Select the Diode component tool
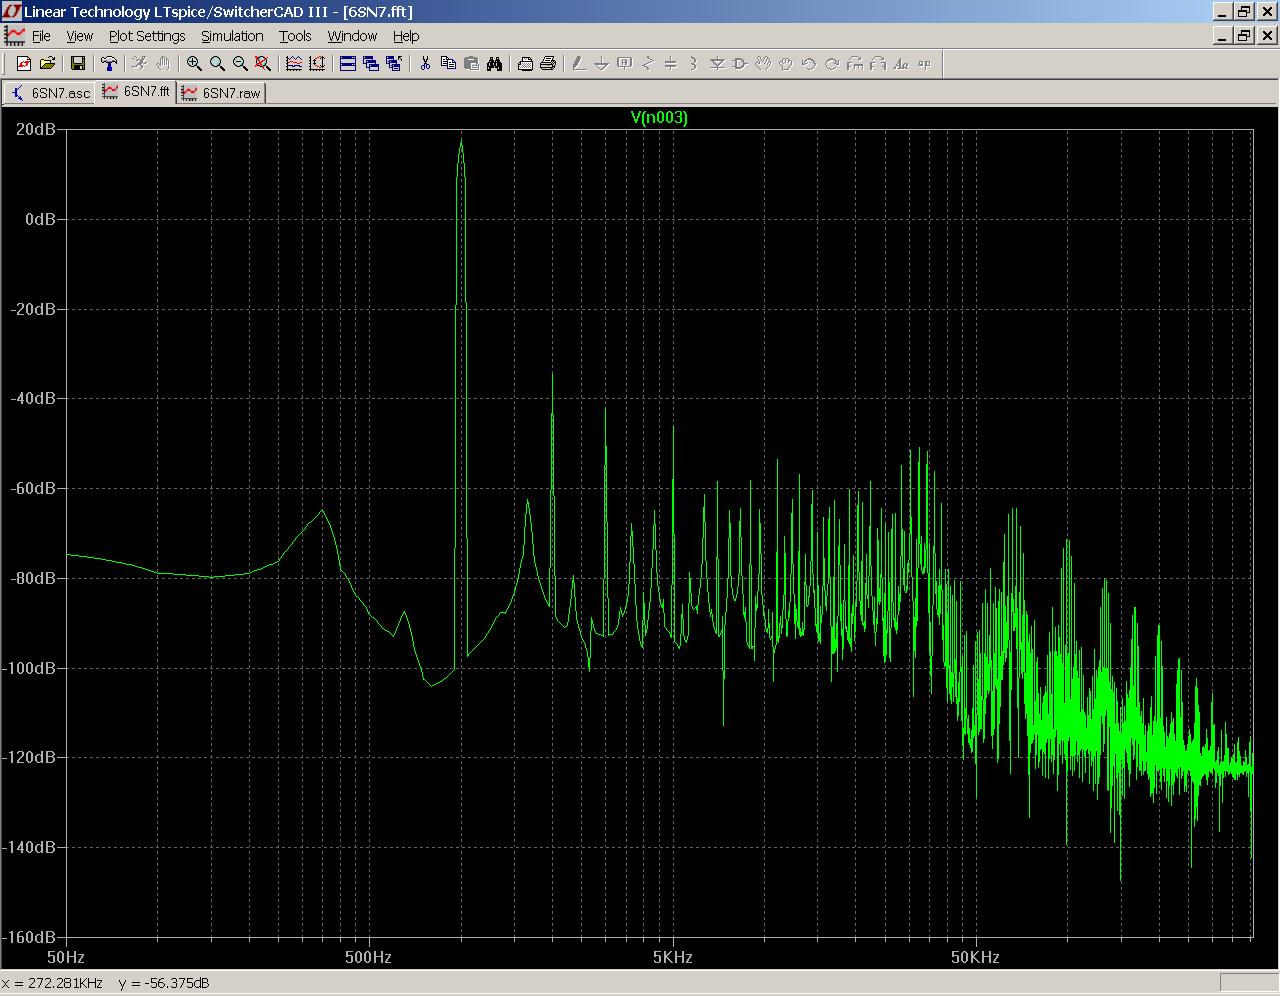This screenshot has height=996, width=1280. coord(717,64)
